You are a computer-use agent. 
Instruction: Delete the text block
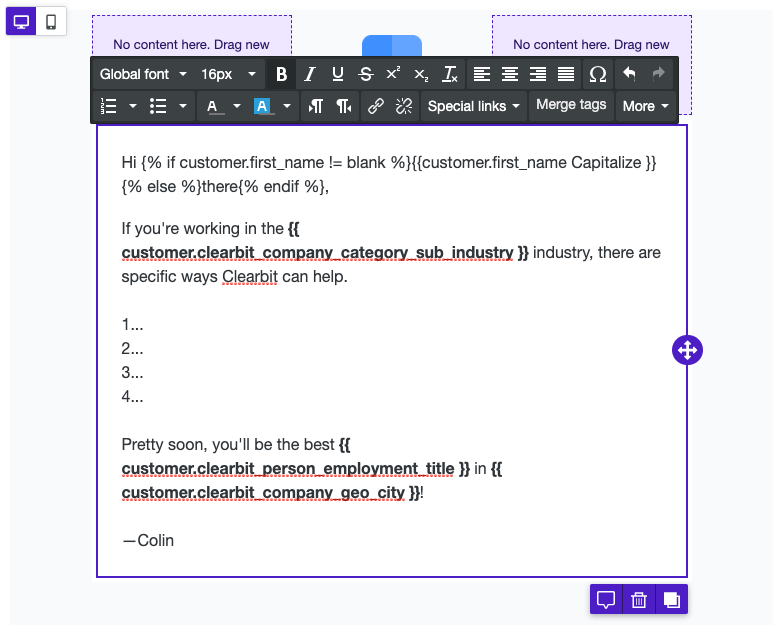pyautogui.click(x=639, y=599)
